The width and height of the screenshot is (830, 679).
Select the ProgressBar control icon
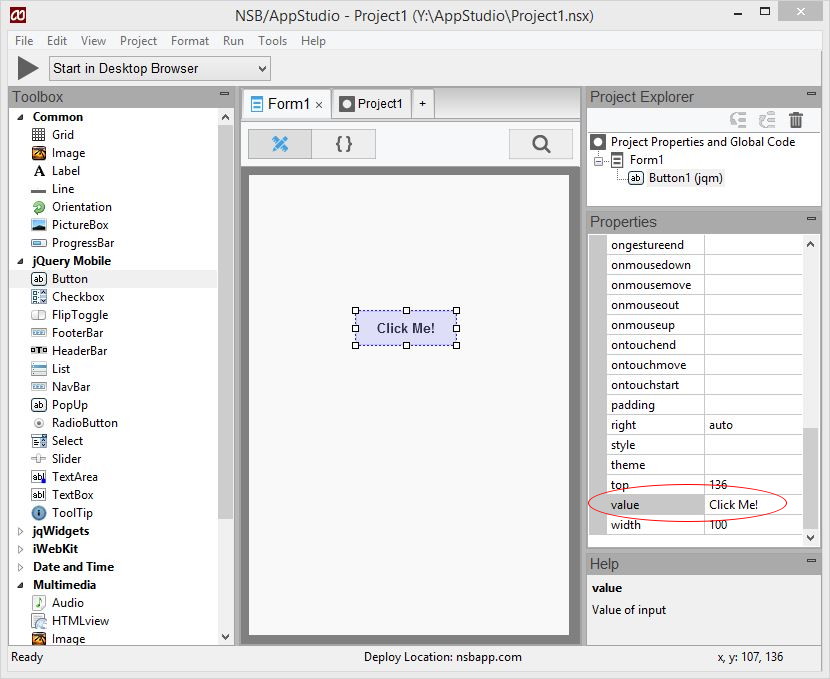[x=39, y=243]
